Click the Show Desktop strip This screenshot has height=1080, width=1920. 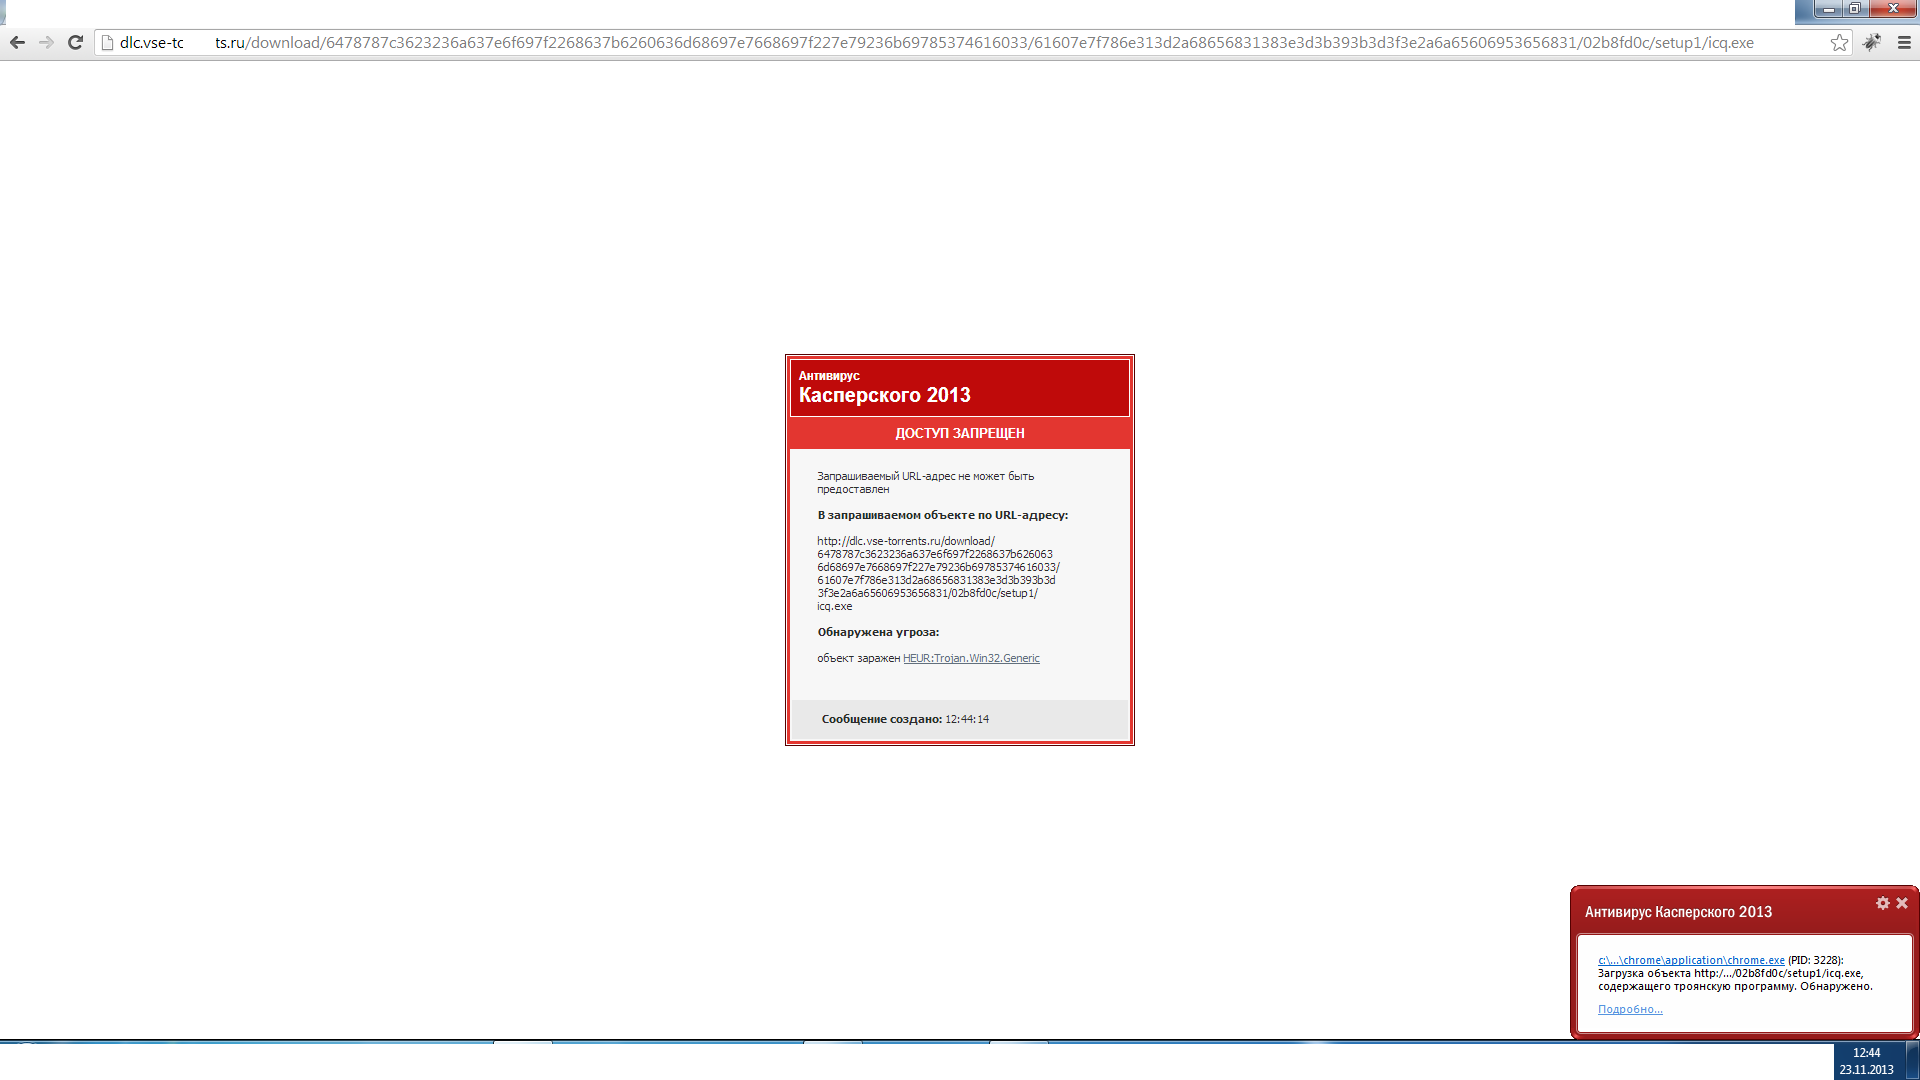tap(1913, 1061)
